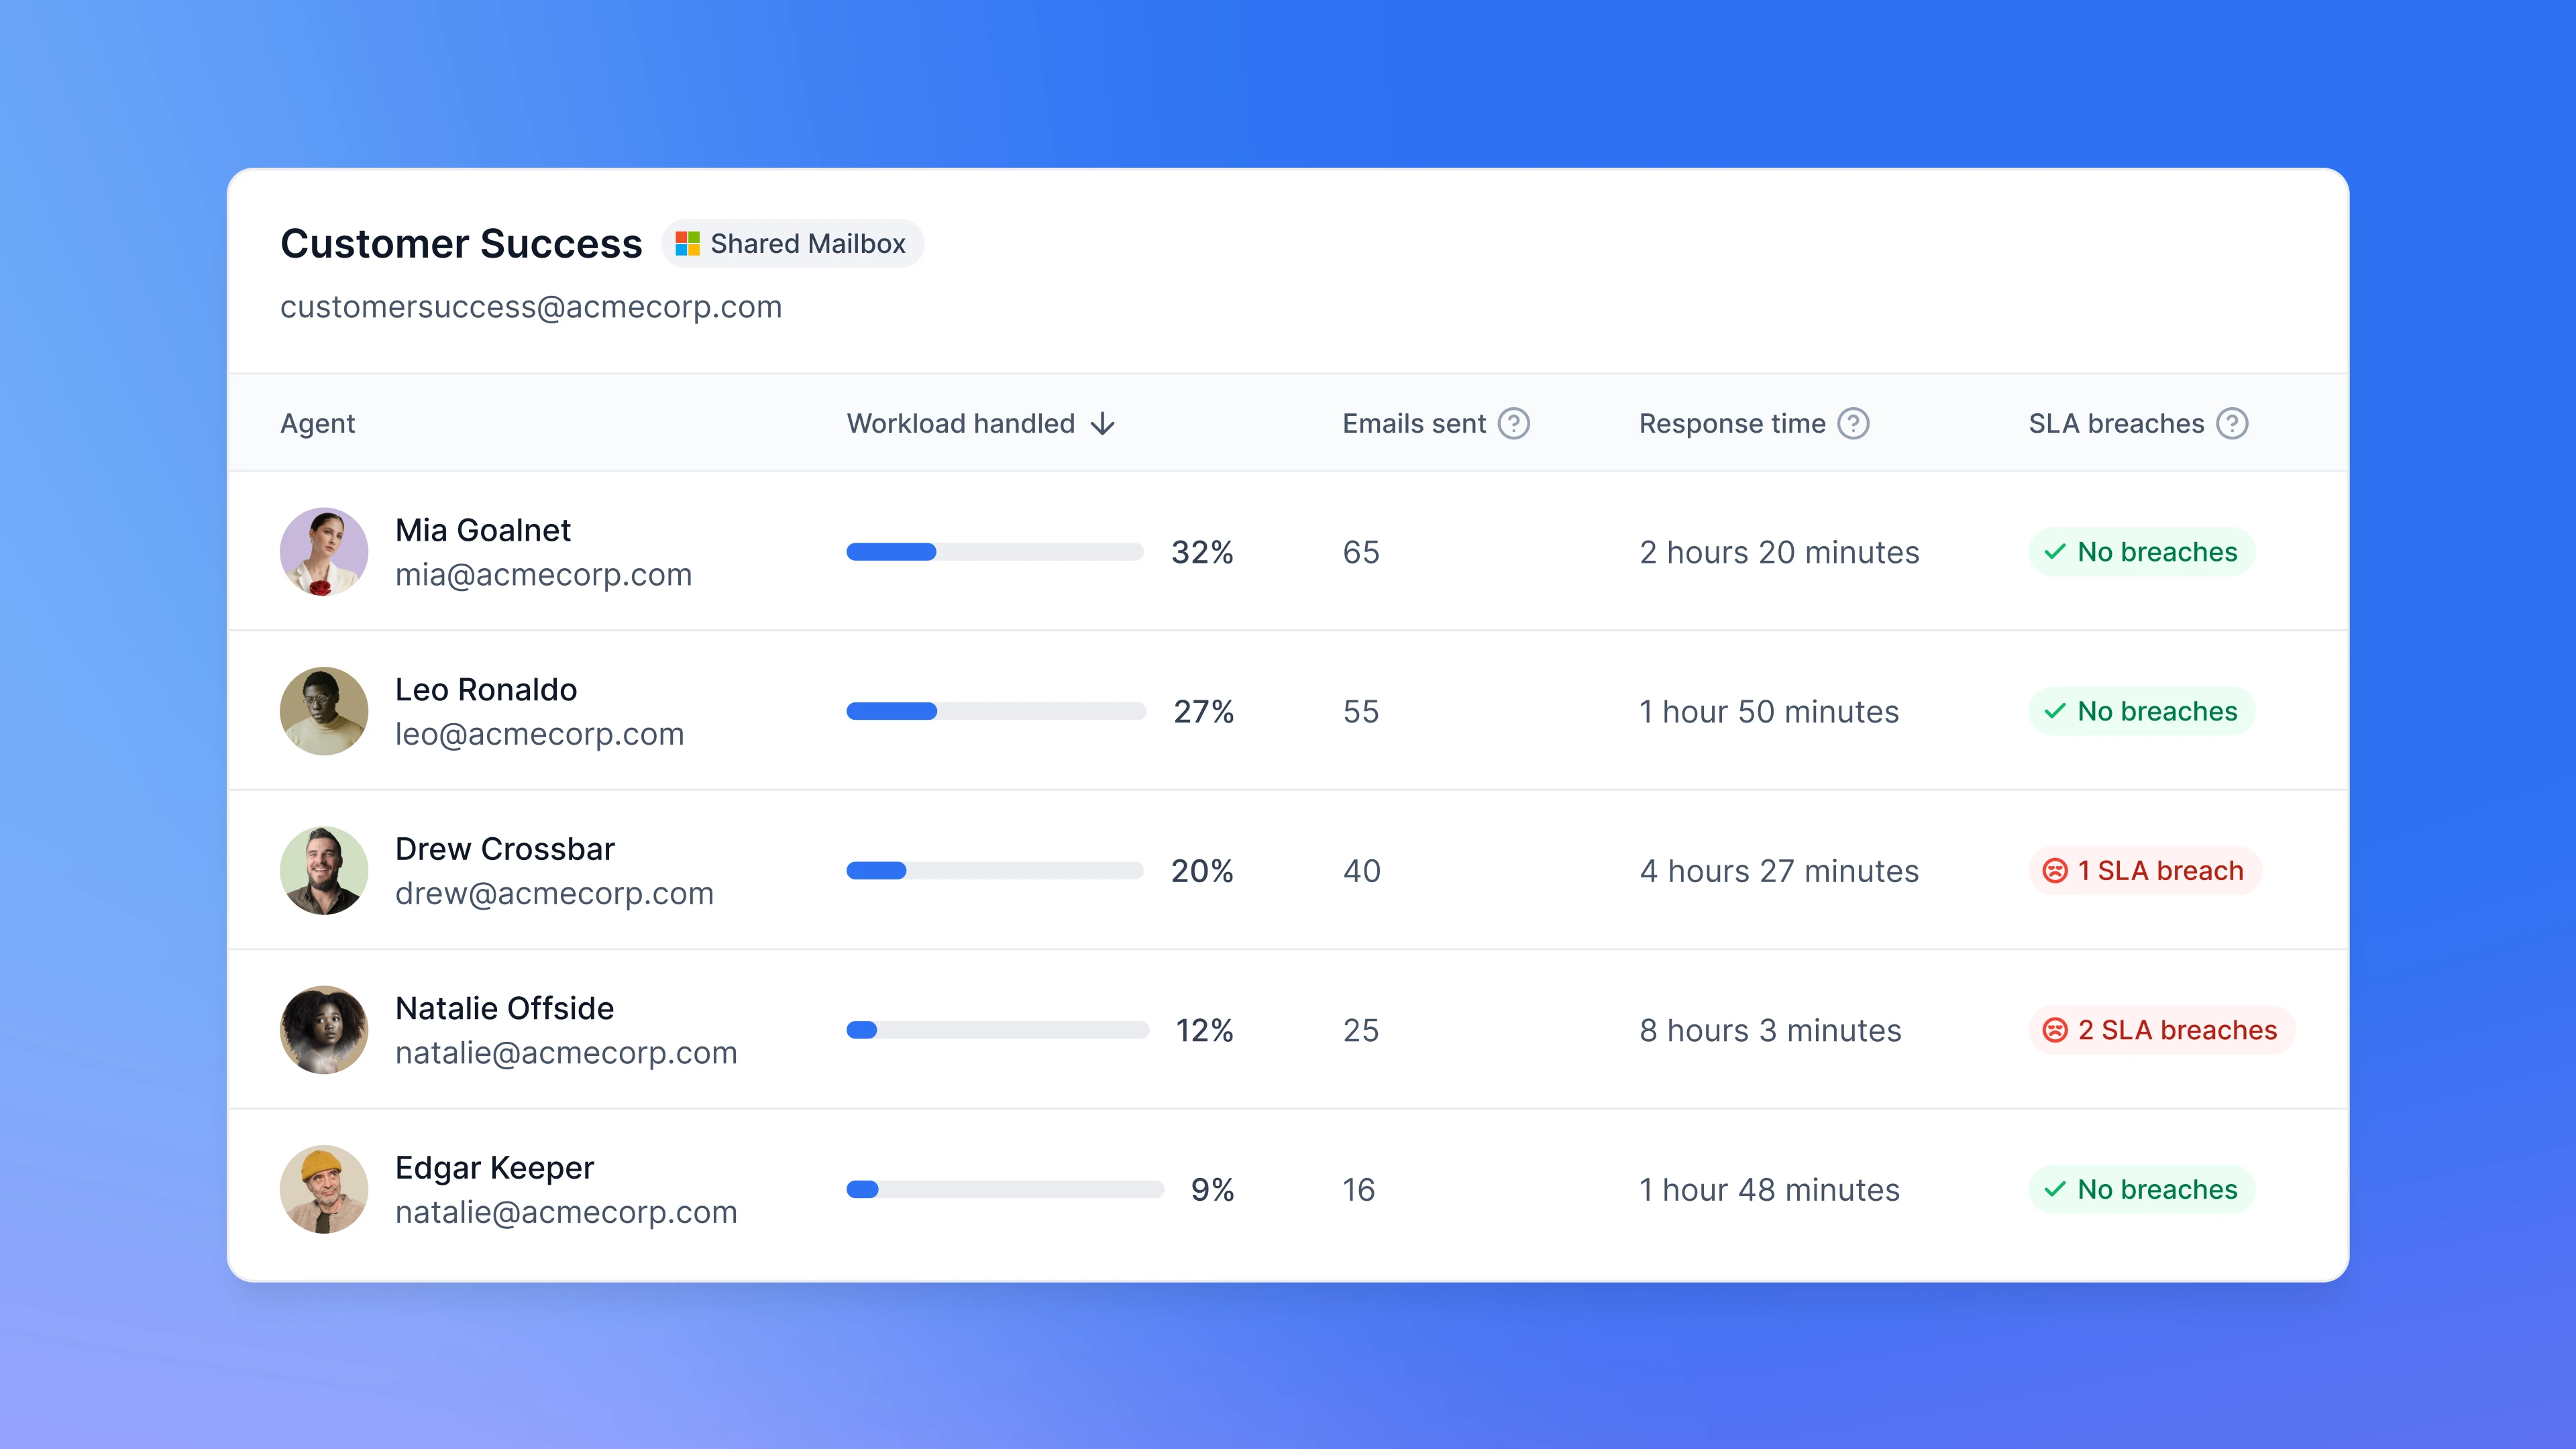Screen dimensions: 2576x1449
Task: Click the Response time help icon
Action: click(1853, 424)
